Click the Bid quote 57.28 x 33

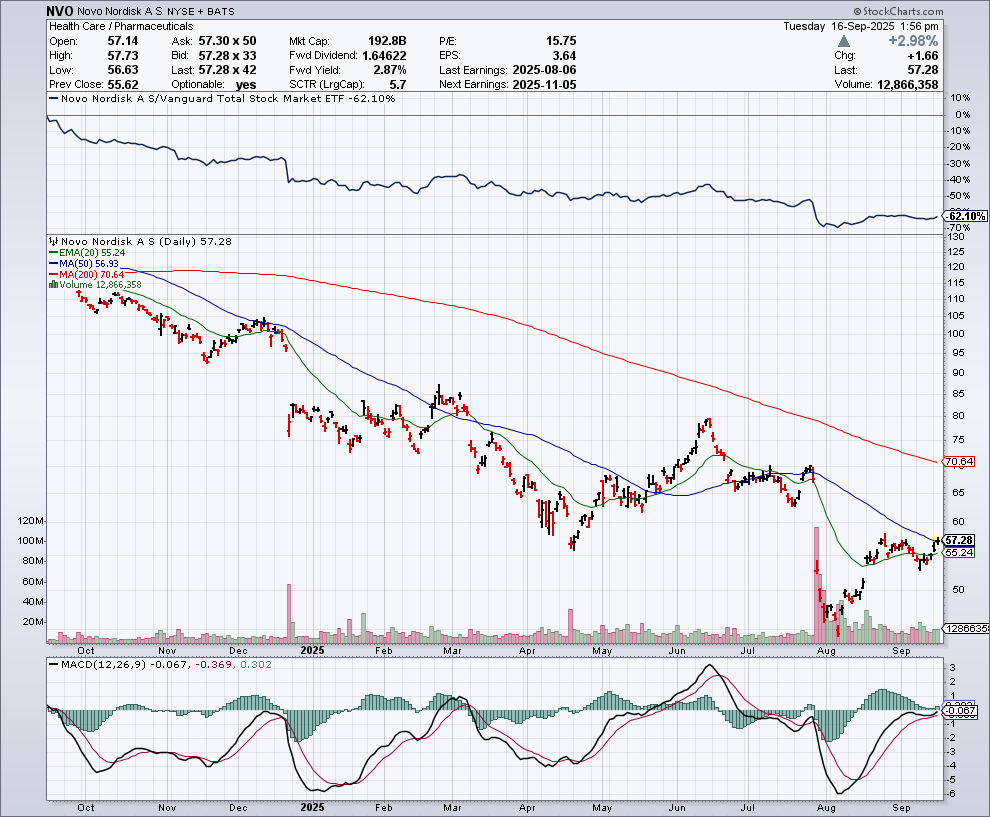(x=227, y=55)
